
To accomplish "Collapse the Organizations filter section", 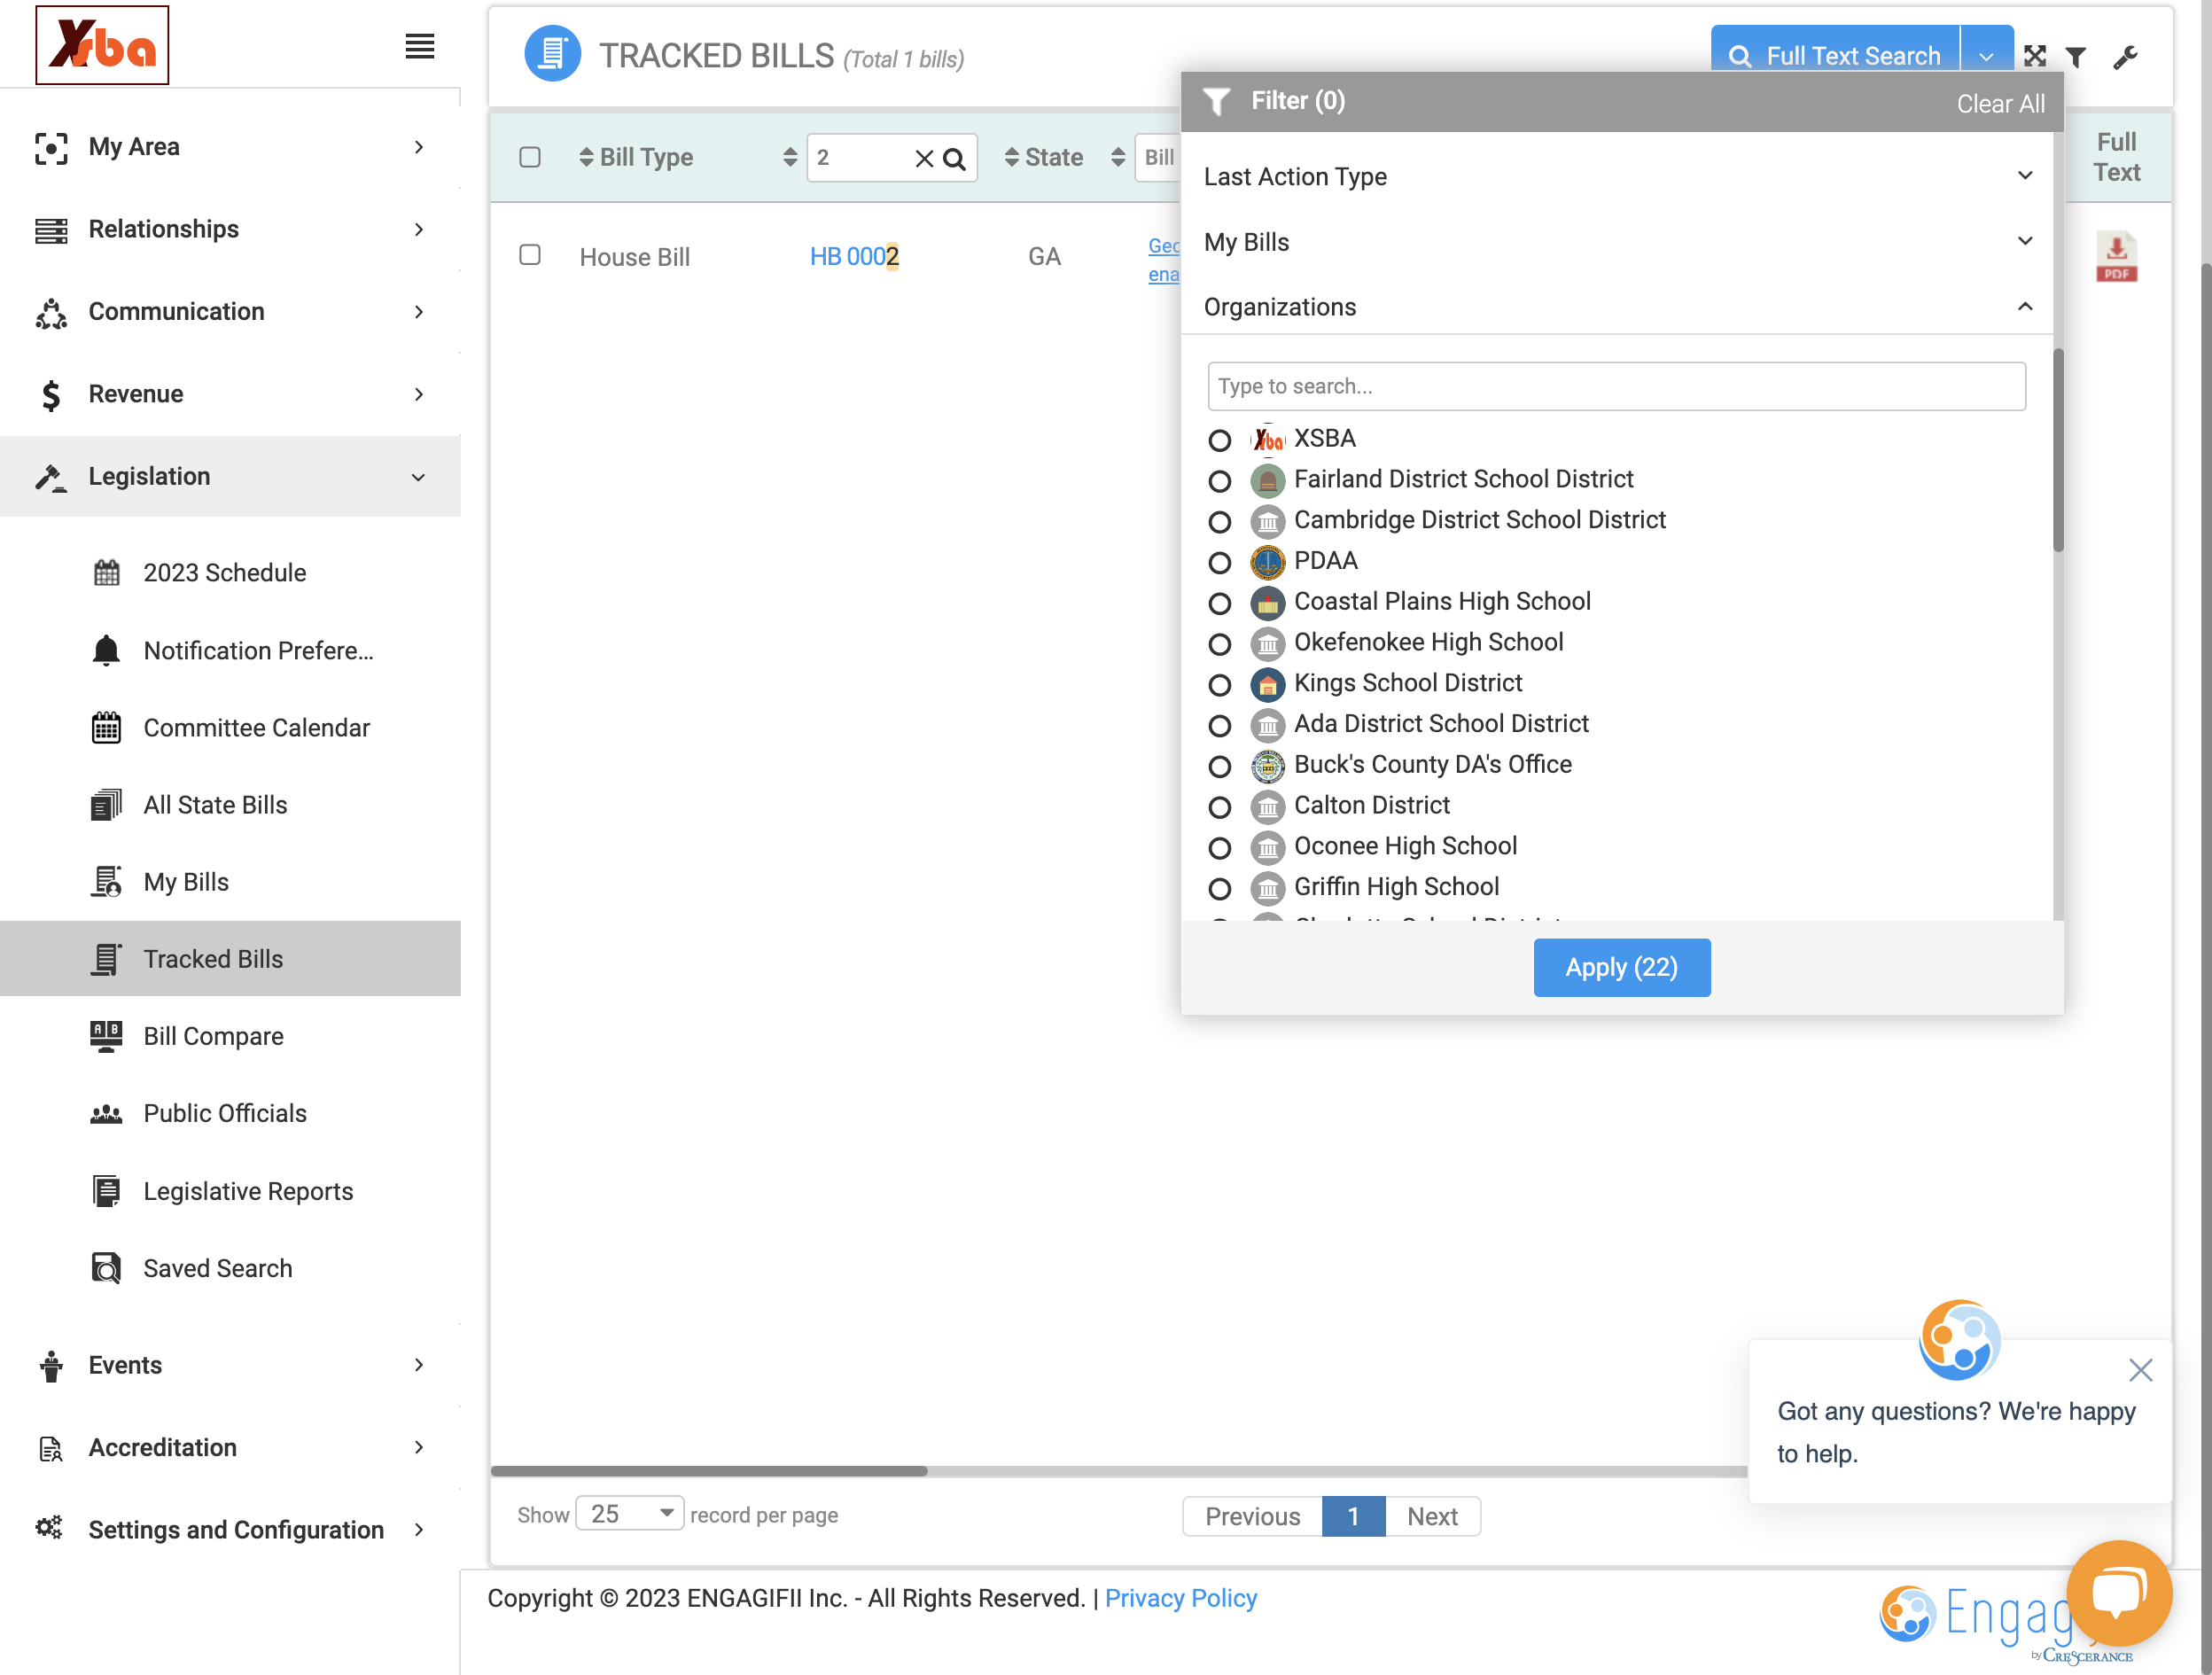I will click(x=1617, y=307).
